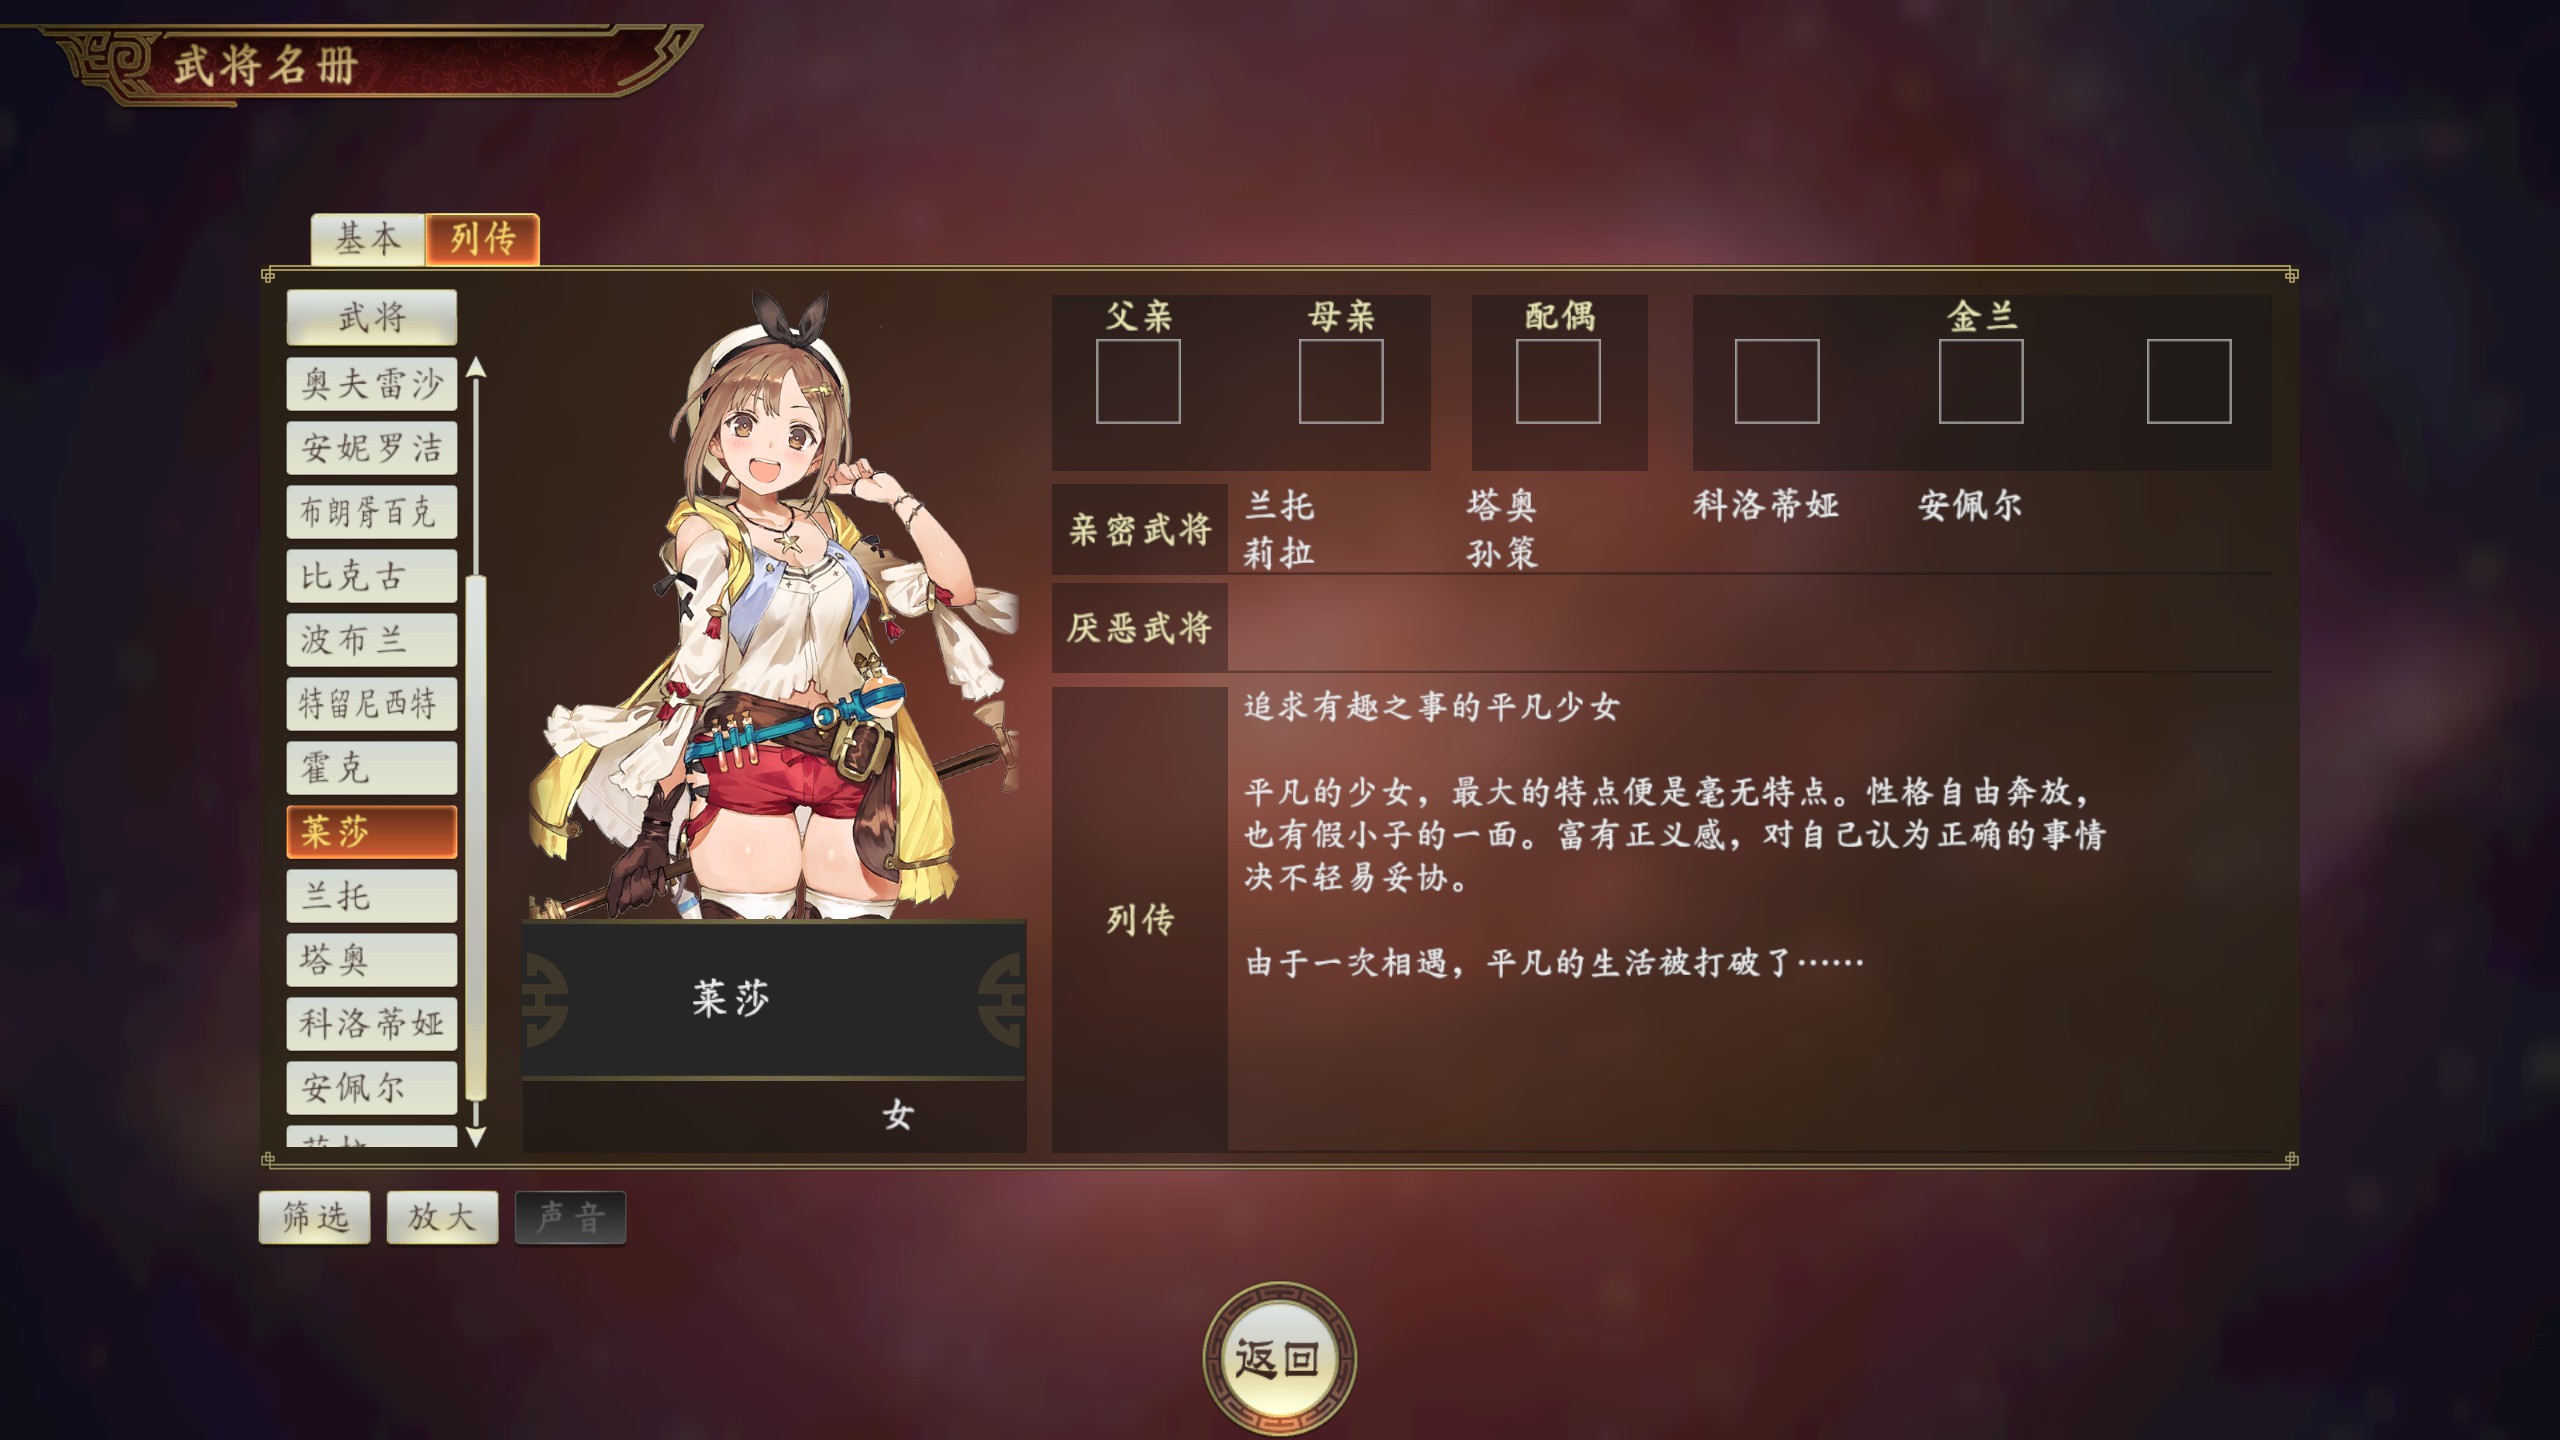Click the 武将 list header button
The width and height of the screenshot is (2560, 1440).
[372, 318]
